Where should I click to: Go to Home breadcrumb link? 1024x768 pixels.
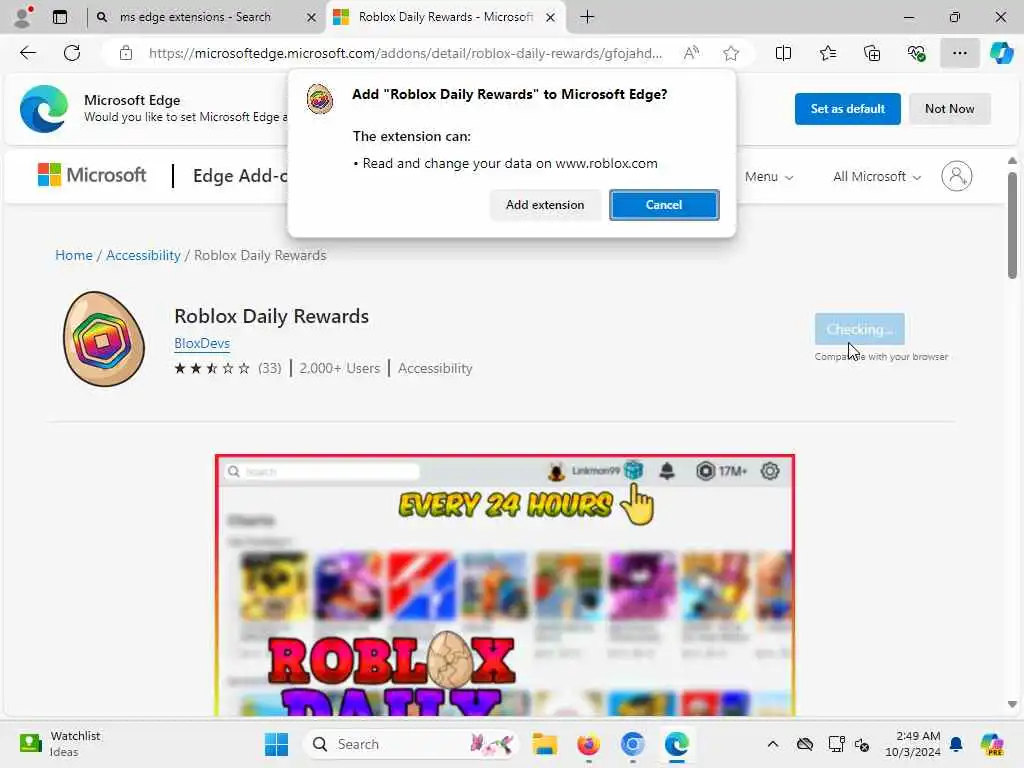click(x=74, y=255)
